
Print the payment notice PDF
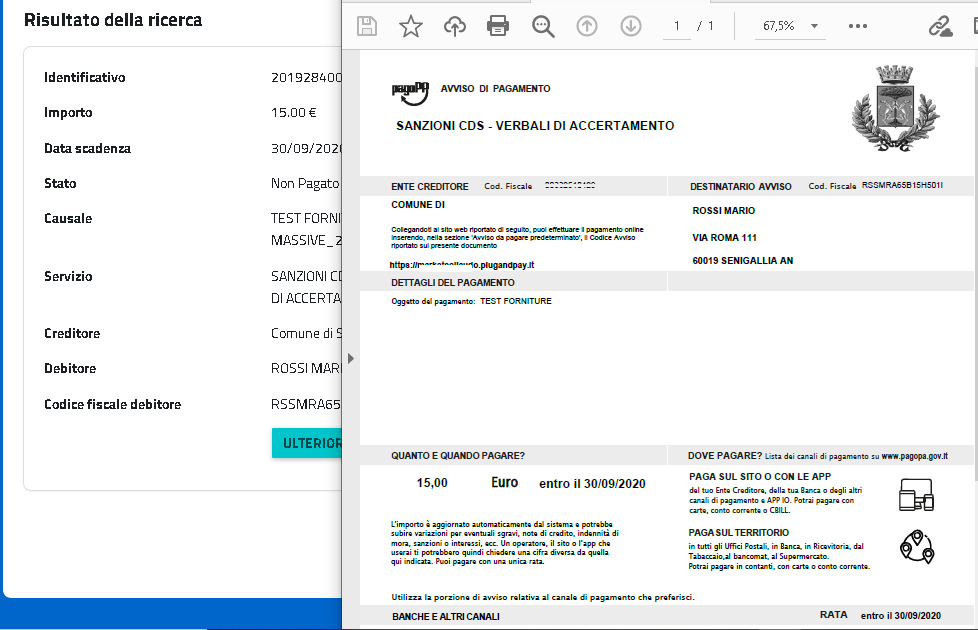point(498,26)
